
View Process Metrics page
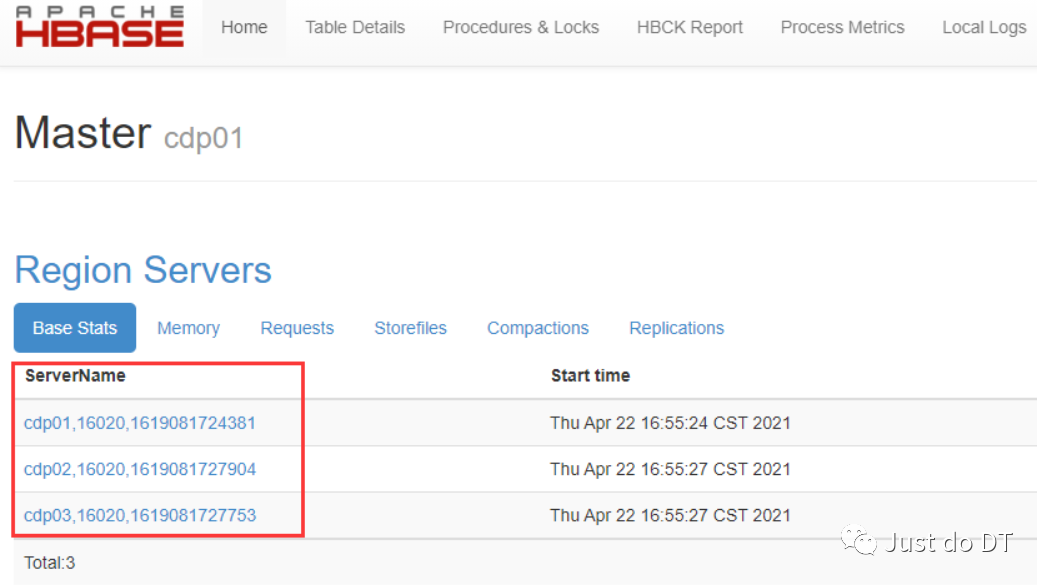pyautogui.click(x=842, y=27)
